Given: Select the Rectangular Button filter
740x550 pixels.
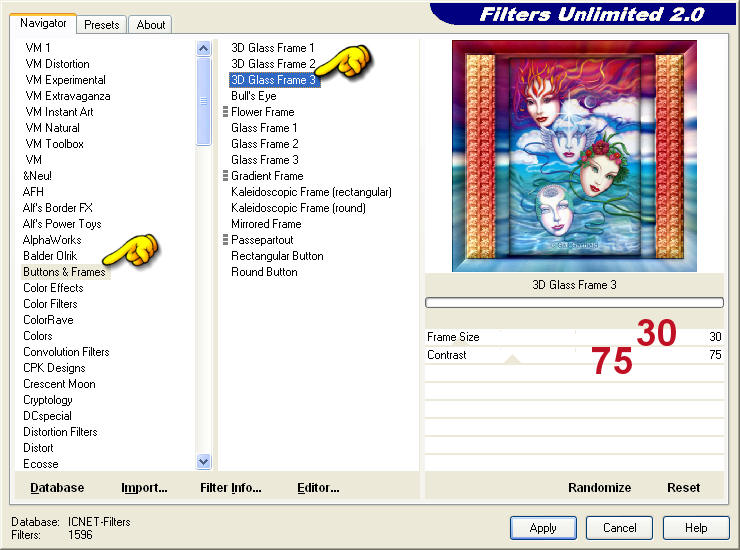Looking at the screenshot, I should pos(277,256).
